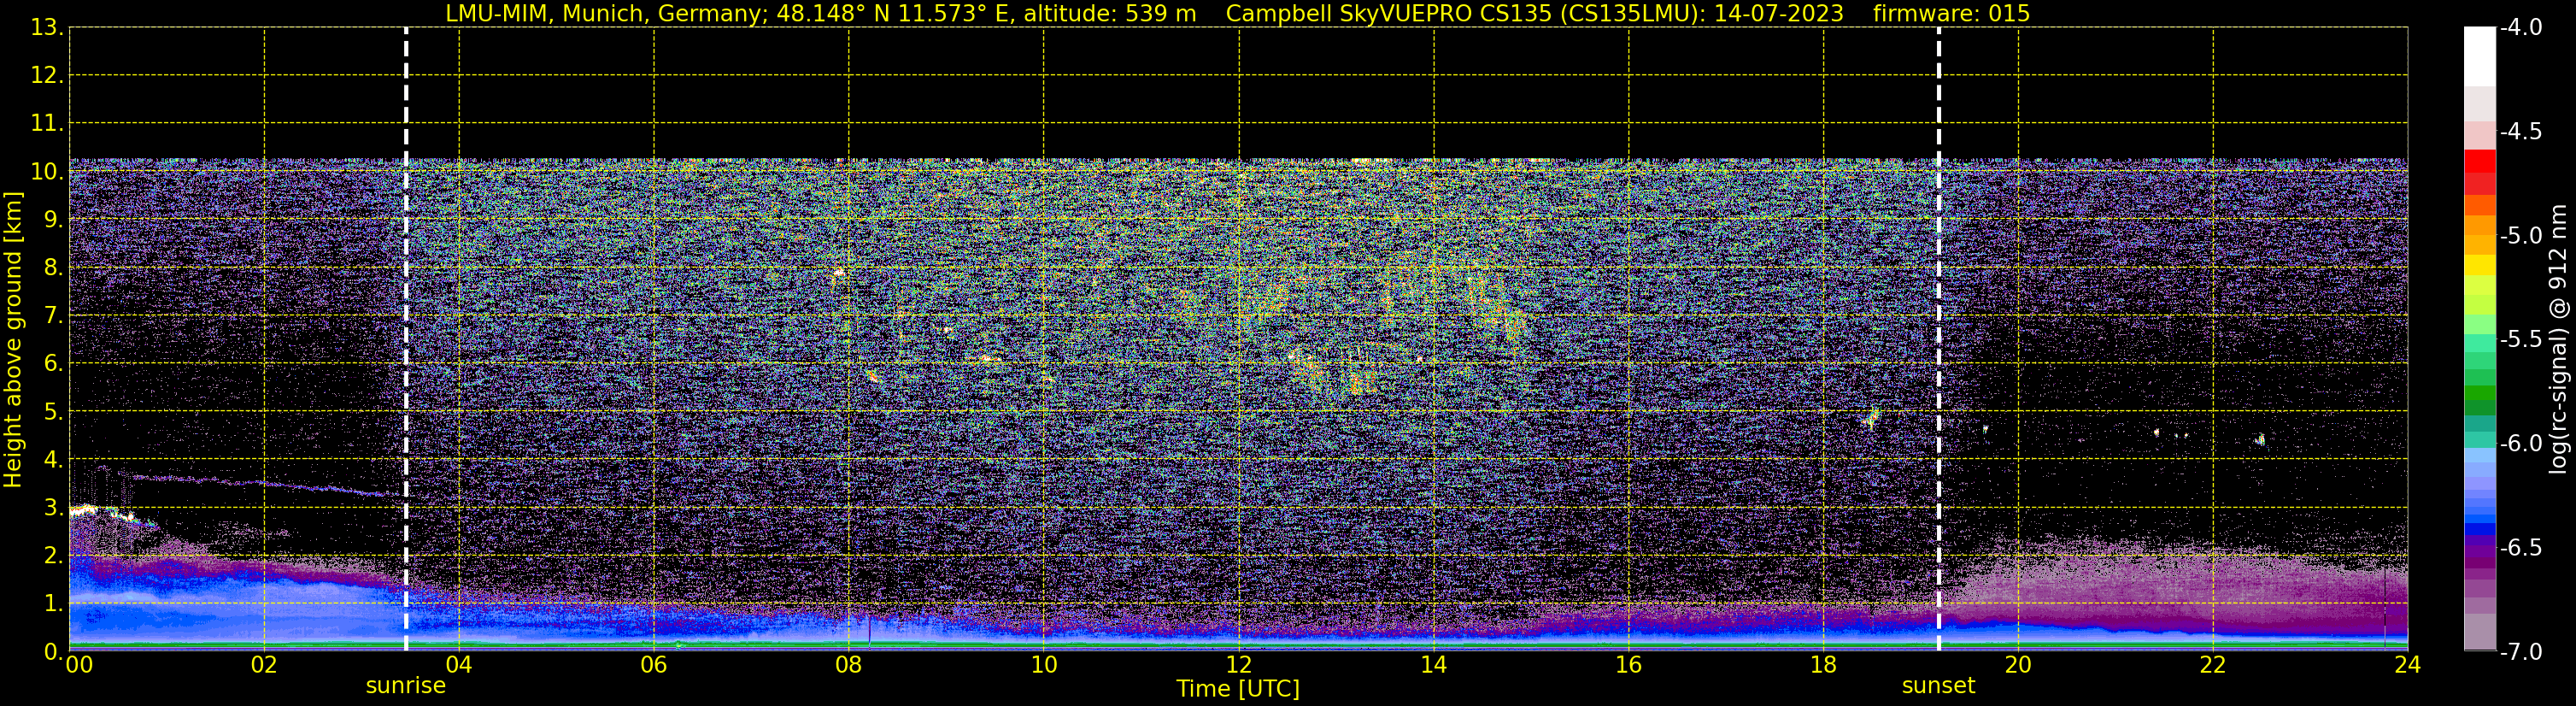Click the '12' tick on the time axis
Image resolution: width=2576 pixels, height=706 pixels.
(x=1239, y=665)
